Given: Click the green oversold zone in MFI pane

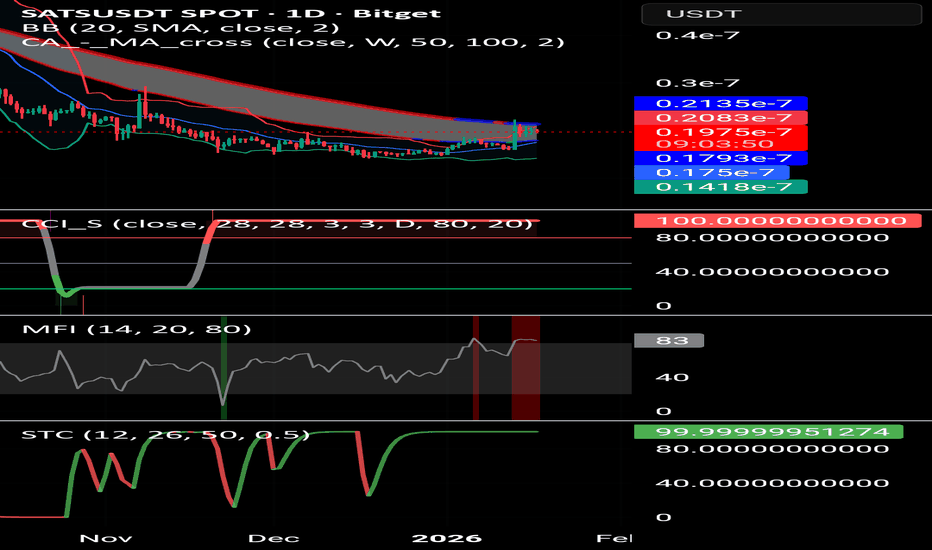Looking at the screenshot, I should pos(223,368).
